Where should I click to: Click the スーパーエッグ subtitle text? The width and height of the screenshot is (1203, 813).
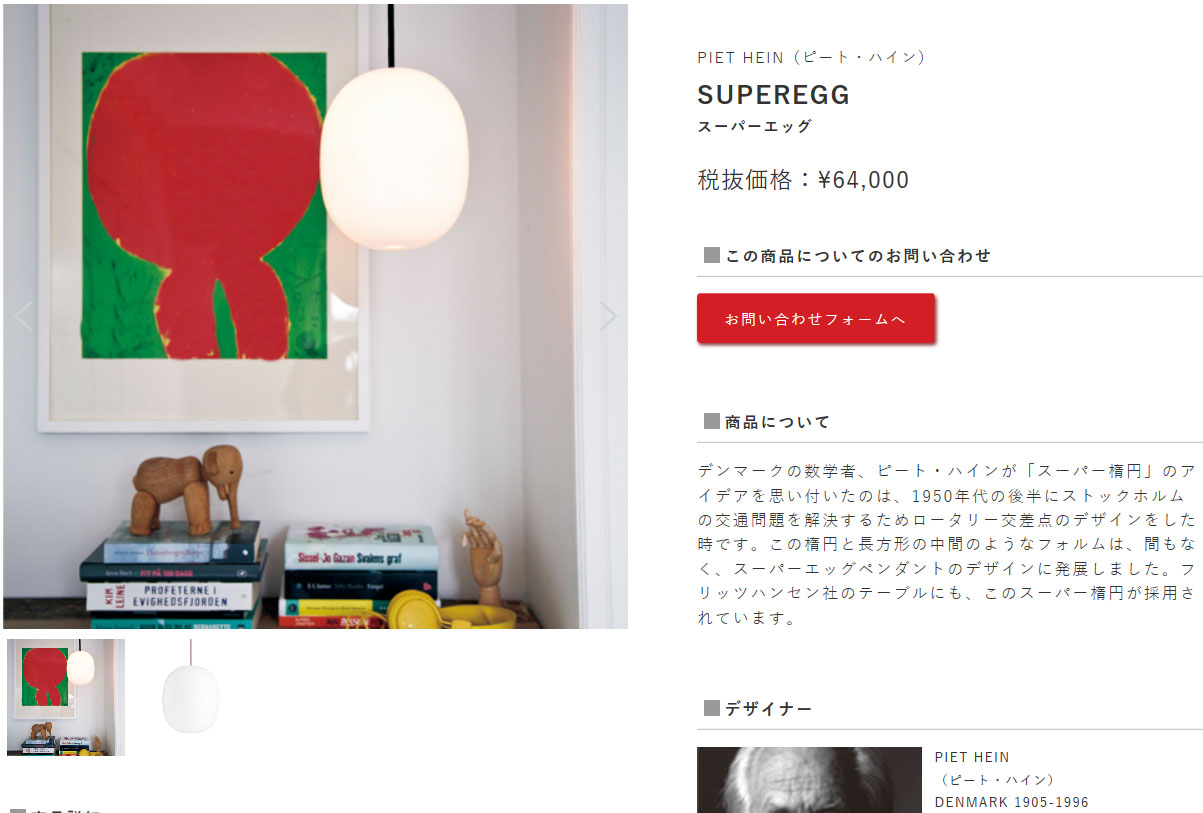(x=755, y=126)
